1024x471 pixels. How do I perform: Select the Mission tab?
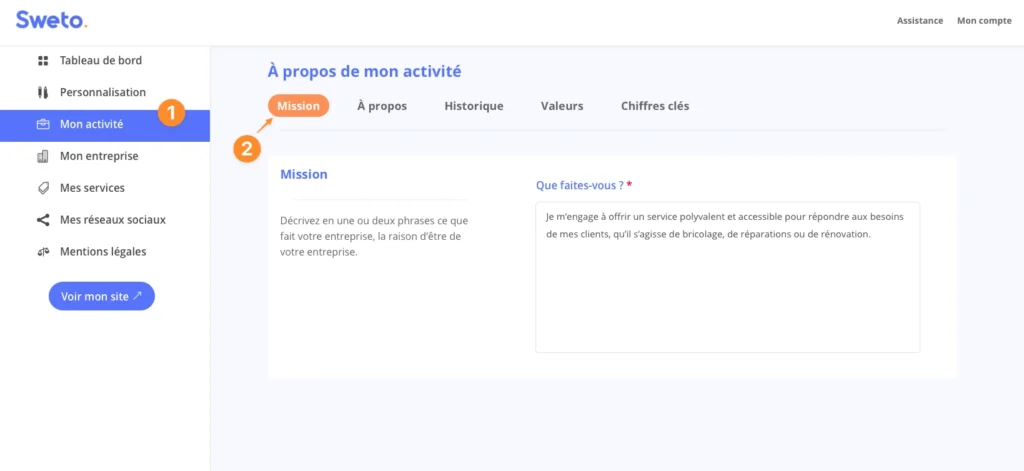pyautogui.click(x=298, y=106)
